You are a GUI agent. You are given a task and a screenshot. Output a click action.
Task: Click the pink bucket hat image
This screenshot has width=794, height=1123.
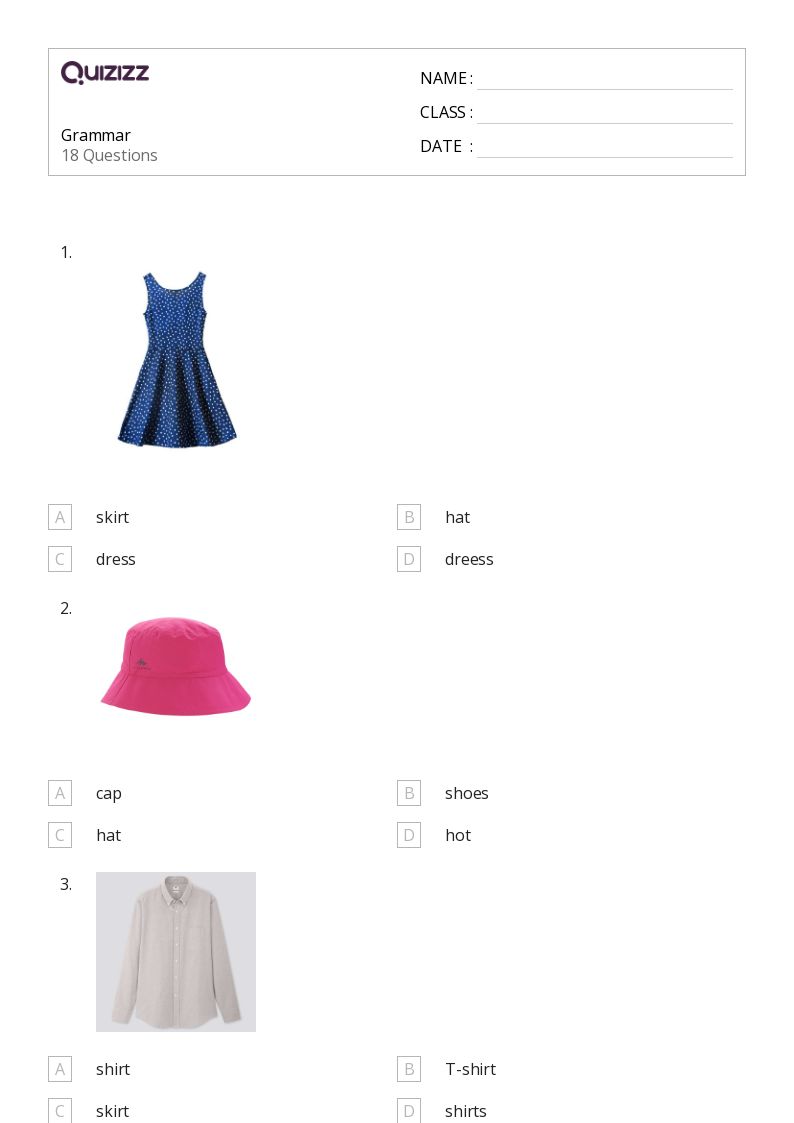click(176, 667)
